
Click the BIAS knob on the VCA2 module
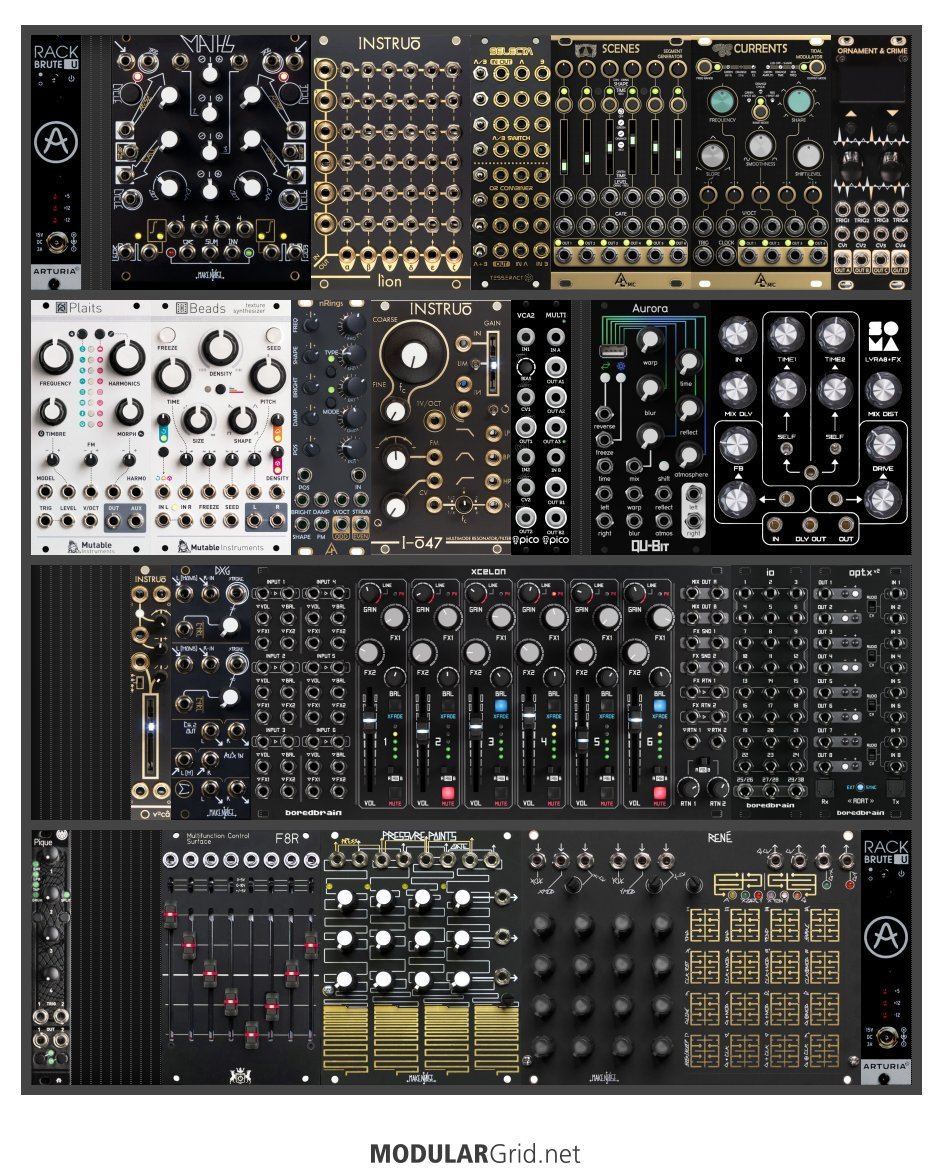526,367
